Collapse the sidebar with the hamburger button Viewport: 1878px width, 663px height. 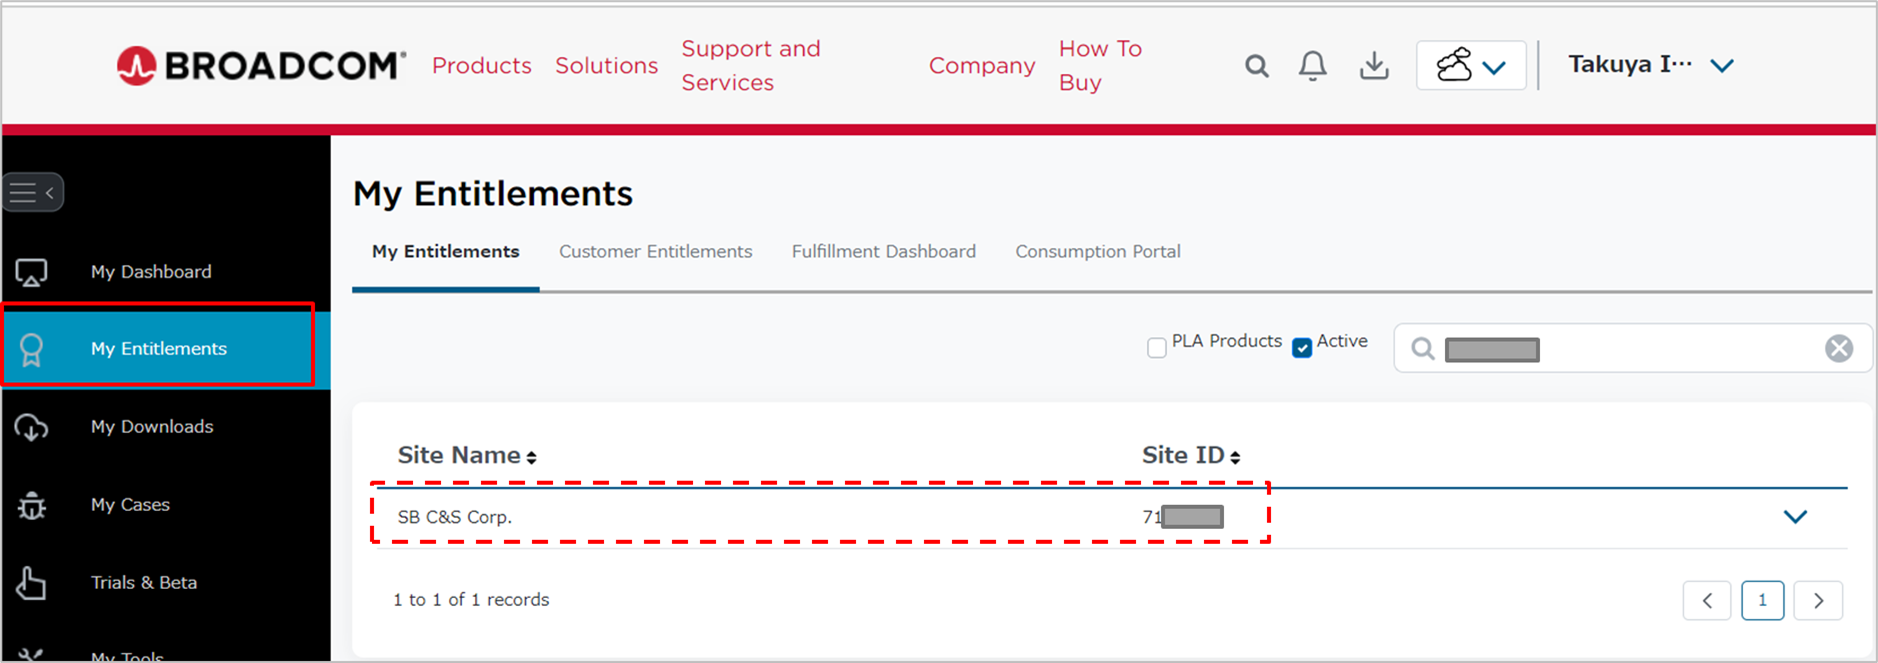(33, 192)
